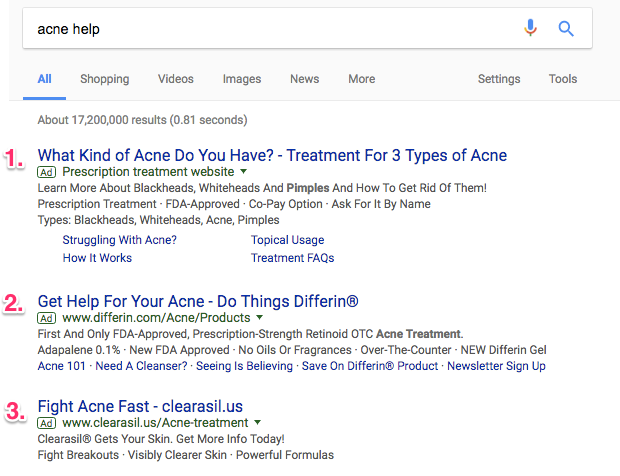Click the www.differin.com/Acne/Products URL text
This screenshot has height=476, width=620.
(x=156, y=317)
